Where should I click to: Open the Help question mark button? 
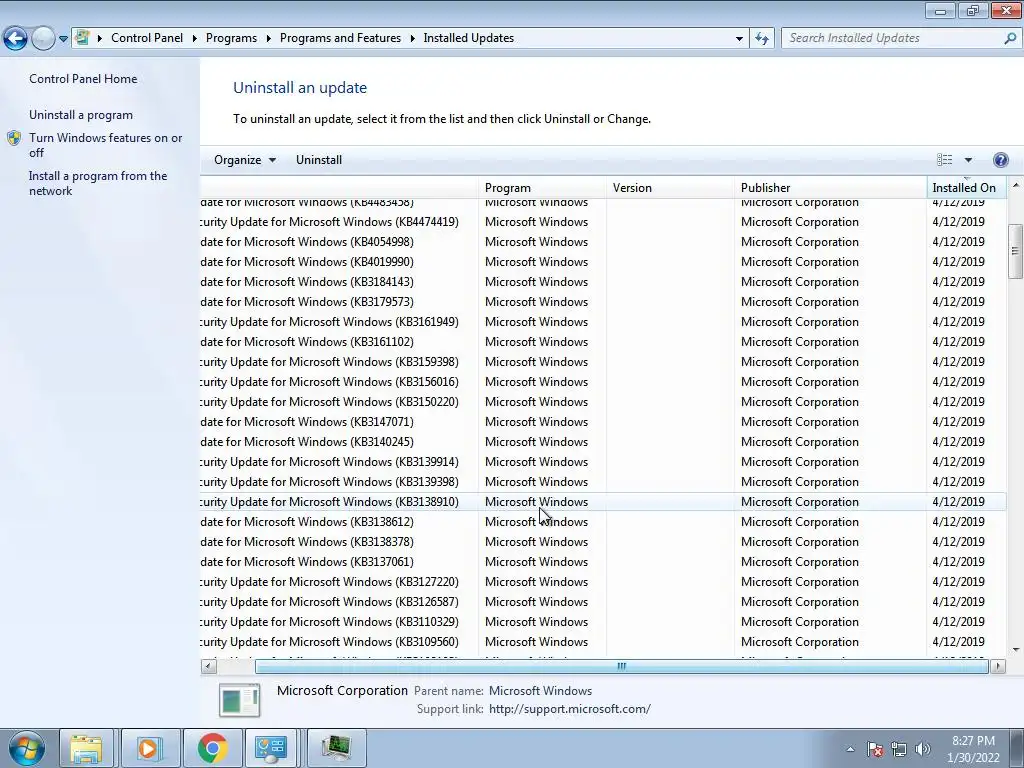(1000, 160)
